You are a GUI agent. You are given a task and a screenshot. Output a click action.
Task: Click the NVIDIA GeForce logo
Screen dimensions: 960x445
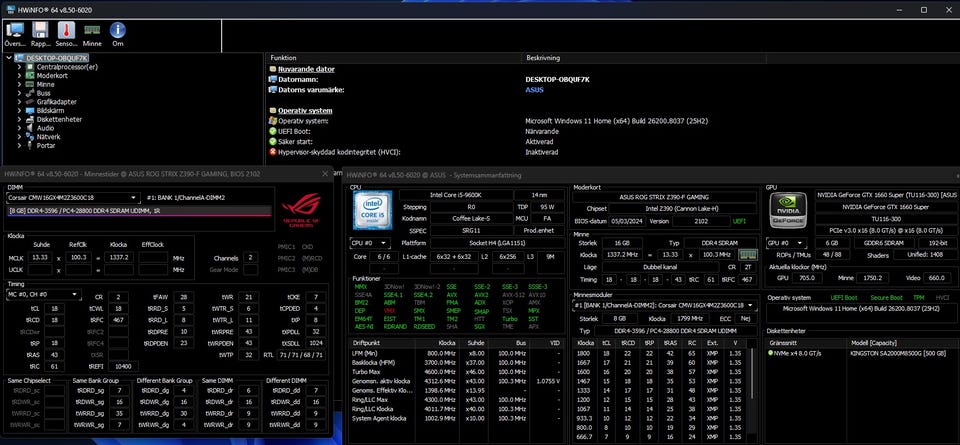click(787, 210)
